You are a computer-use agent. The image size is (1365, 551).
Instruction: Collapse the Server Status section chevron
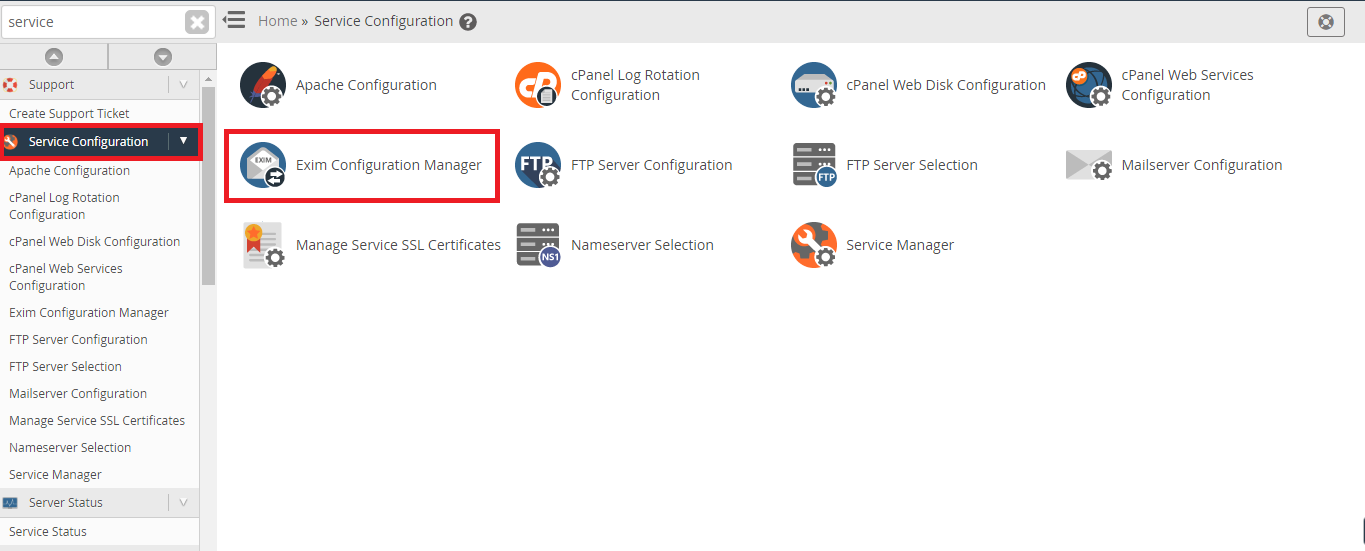pos(183,502)
